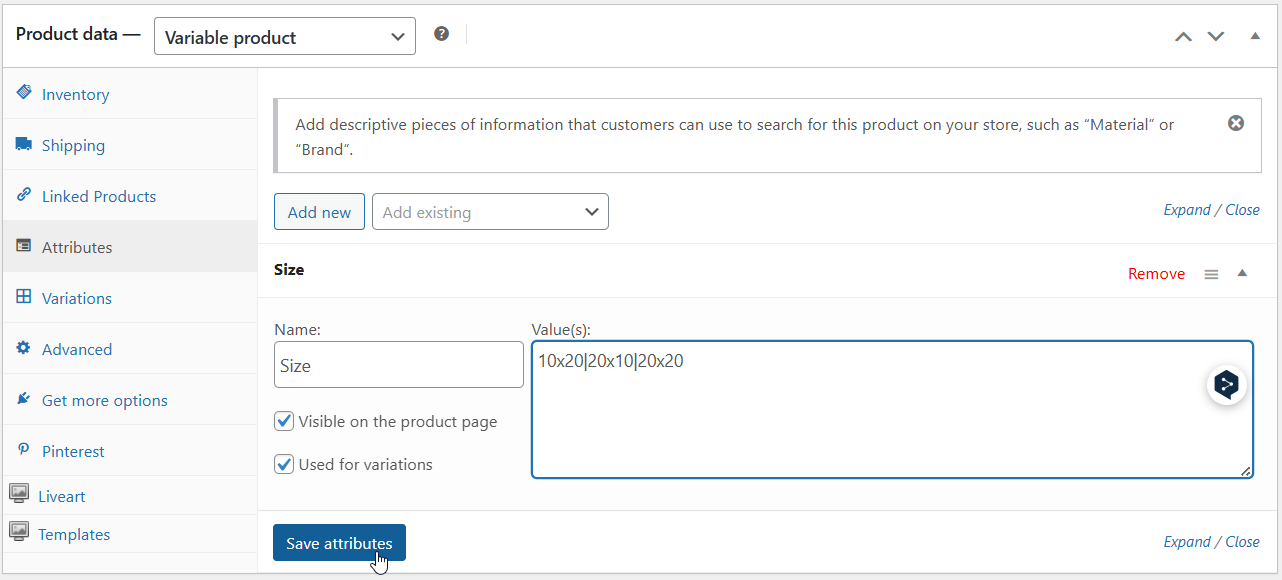Switch to the Variations tab
The height and width of the screenshot is (580, 1282).
tap(76, 298)
